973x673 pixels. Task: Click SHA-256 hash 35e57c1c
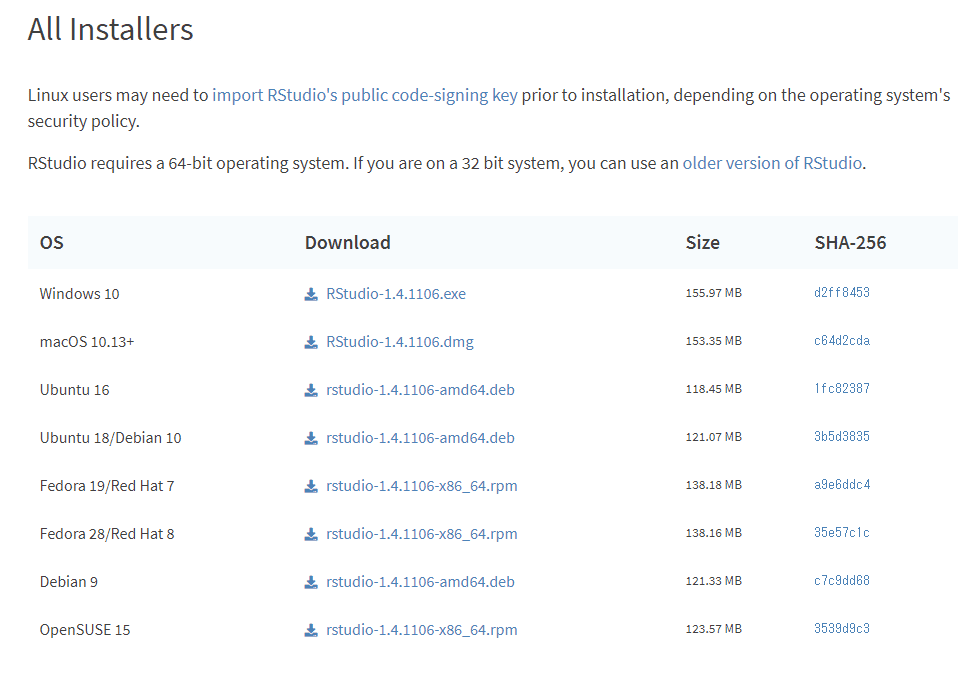[x=841, y=532]
